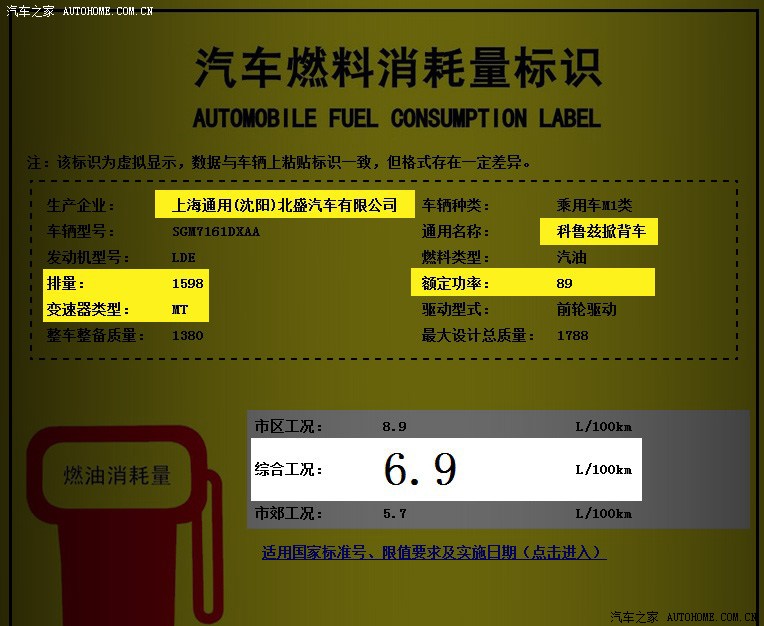Screen dimensions: 764x626
Task: Click the 通用名称 label
Action: tap(455, 231)
